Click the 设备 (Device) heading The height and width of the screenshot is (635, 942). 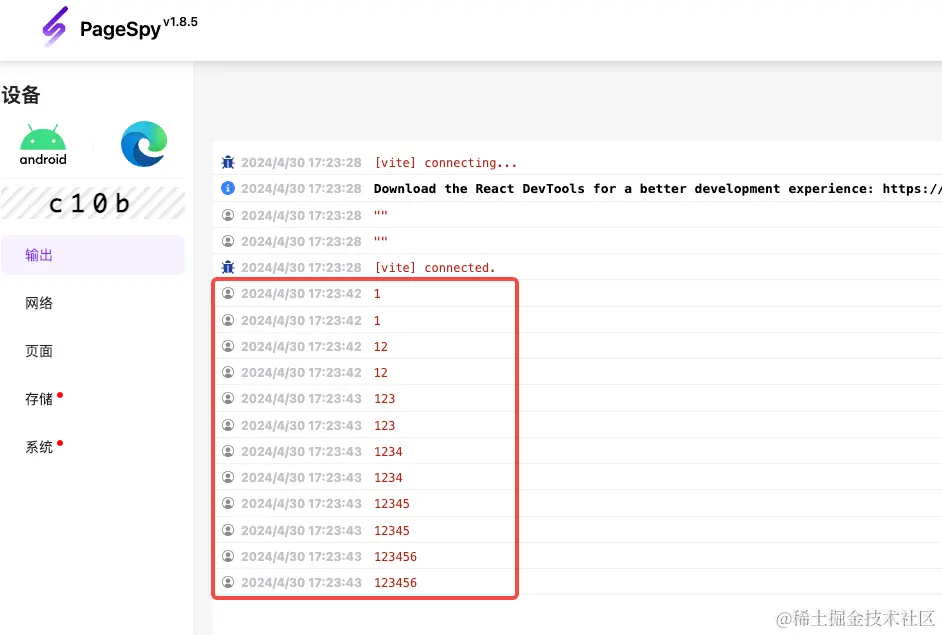pos(21,95)
